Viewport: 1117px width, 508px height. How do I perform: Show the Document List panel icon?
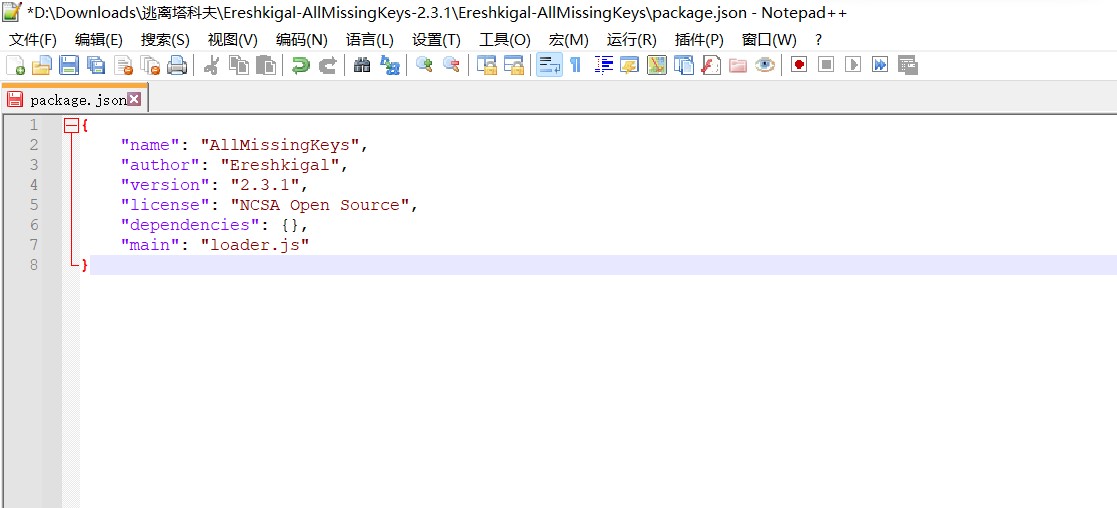[684, 66]
